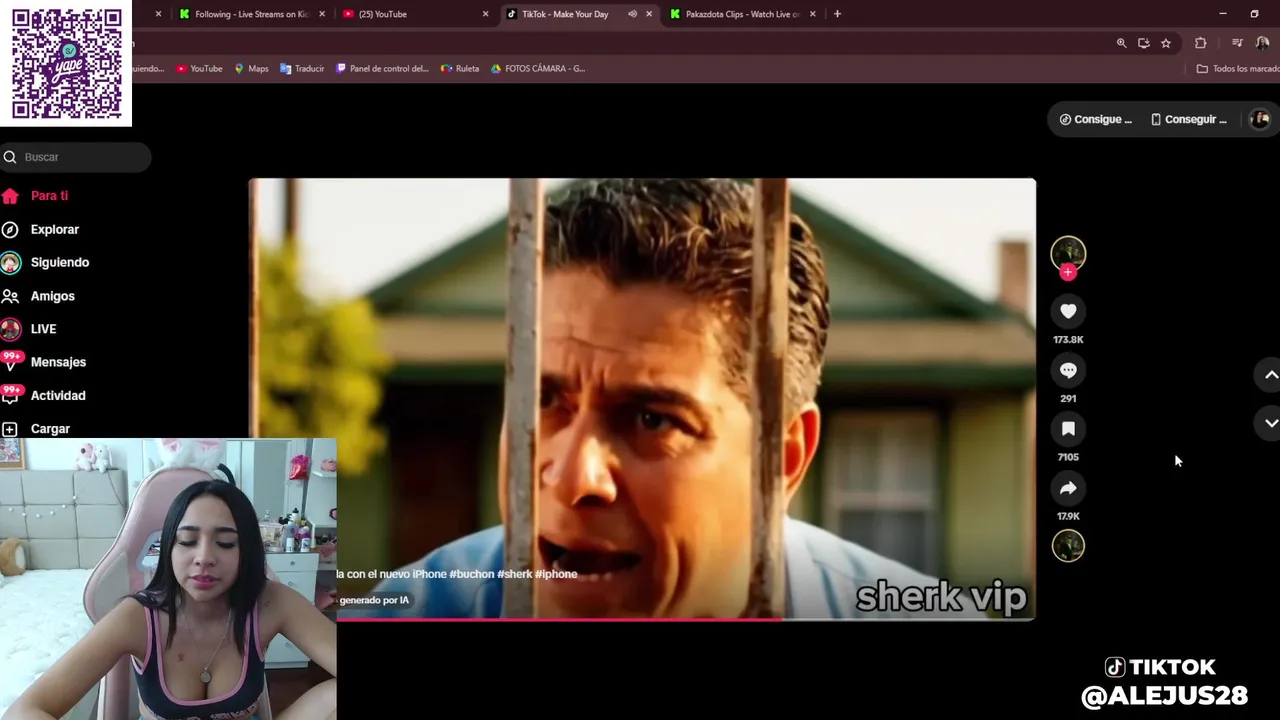Click the Amigos people icon
The height and width of the screenshot is (720, 1280).
point(10,296)
